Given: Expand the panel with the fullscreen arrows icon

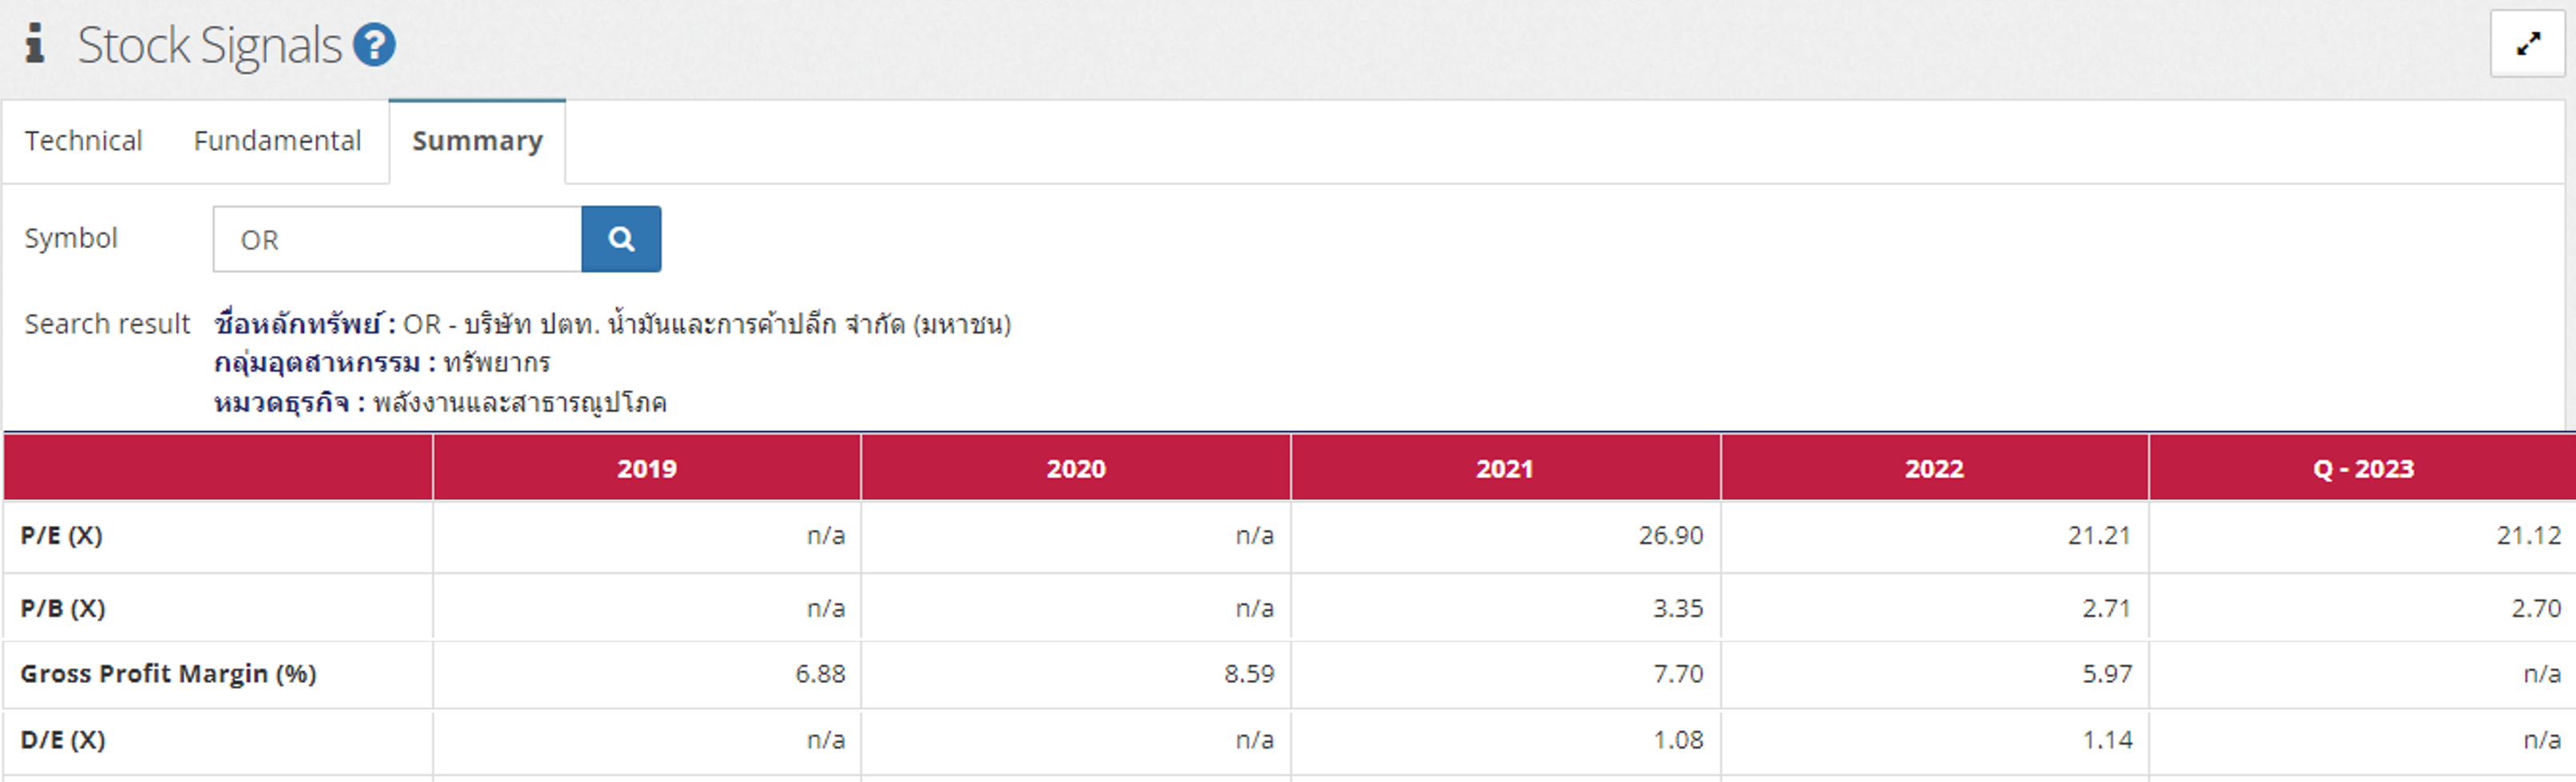Looking at the screenshot, I should pos(2528,44).
